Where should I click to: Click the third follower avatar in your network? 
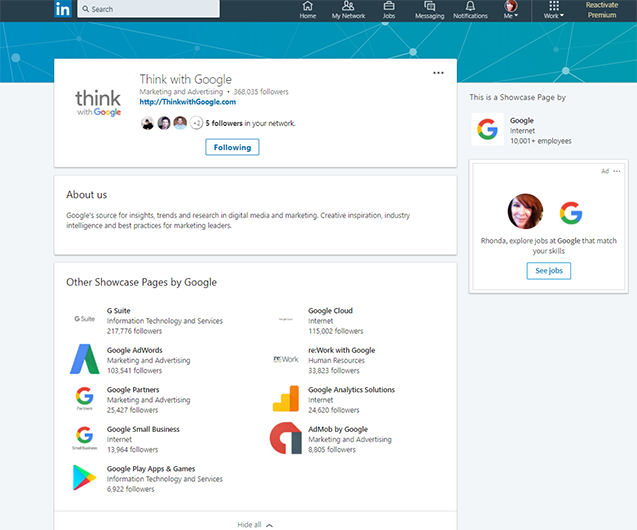(180, 123)
